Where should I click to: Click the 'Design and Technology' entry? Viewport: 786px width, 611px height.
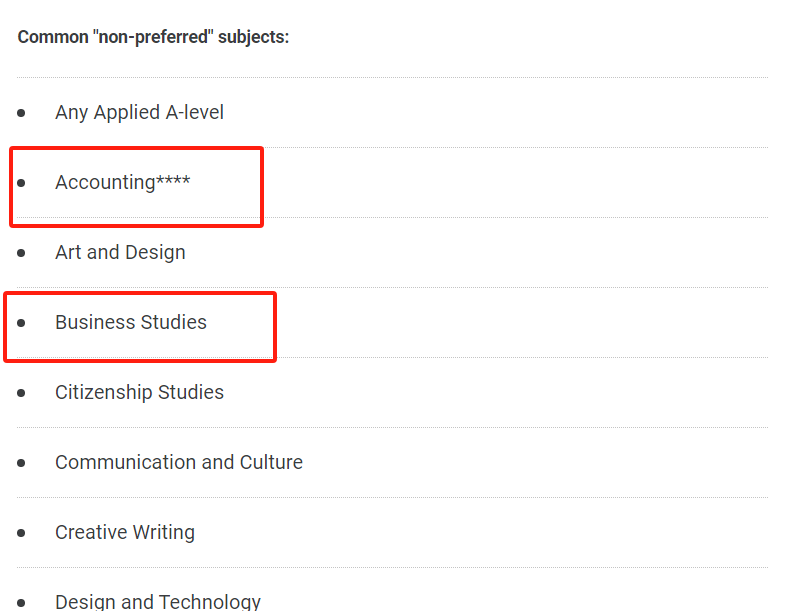click(x=158, y=601)
